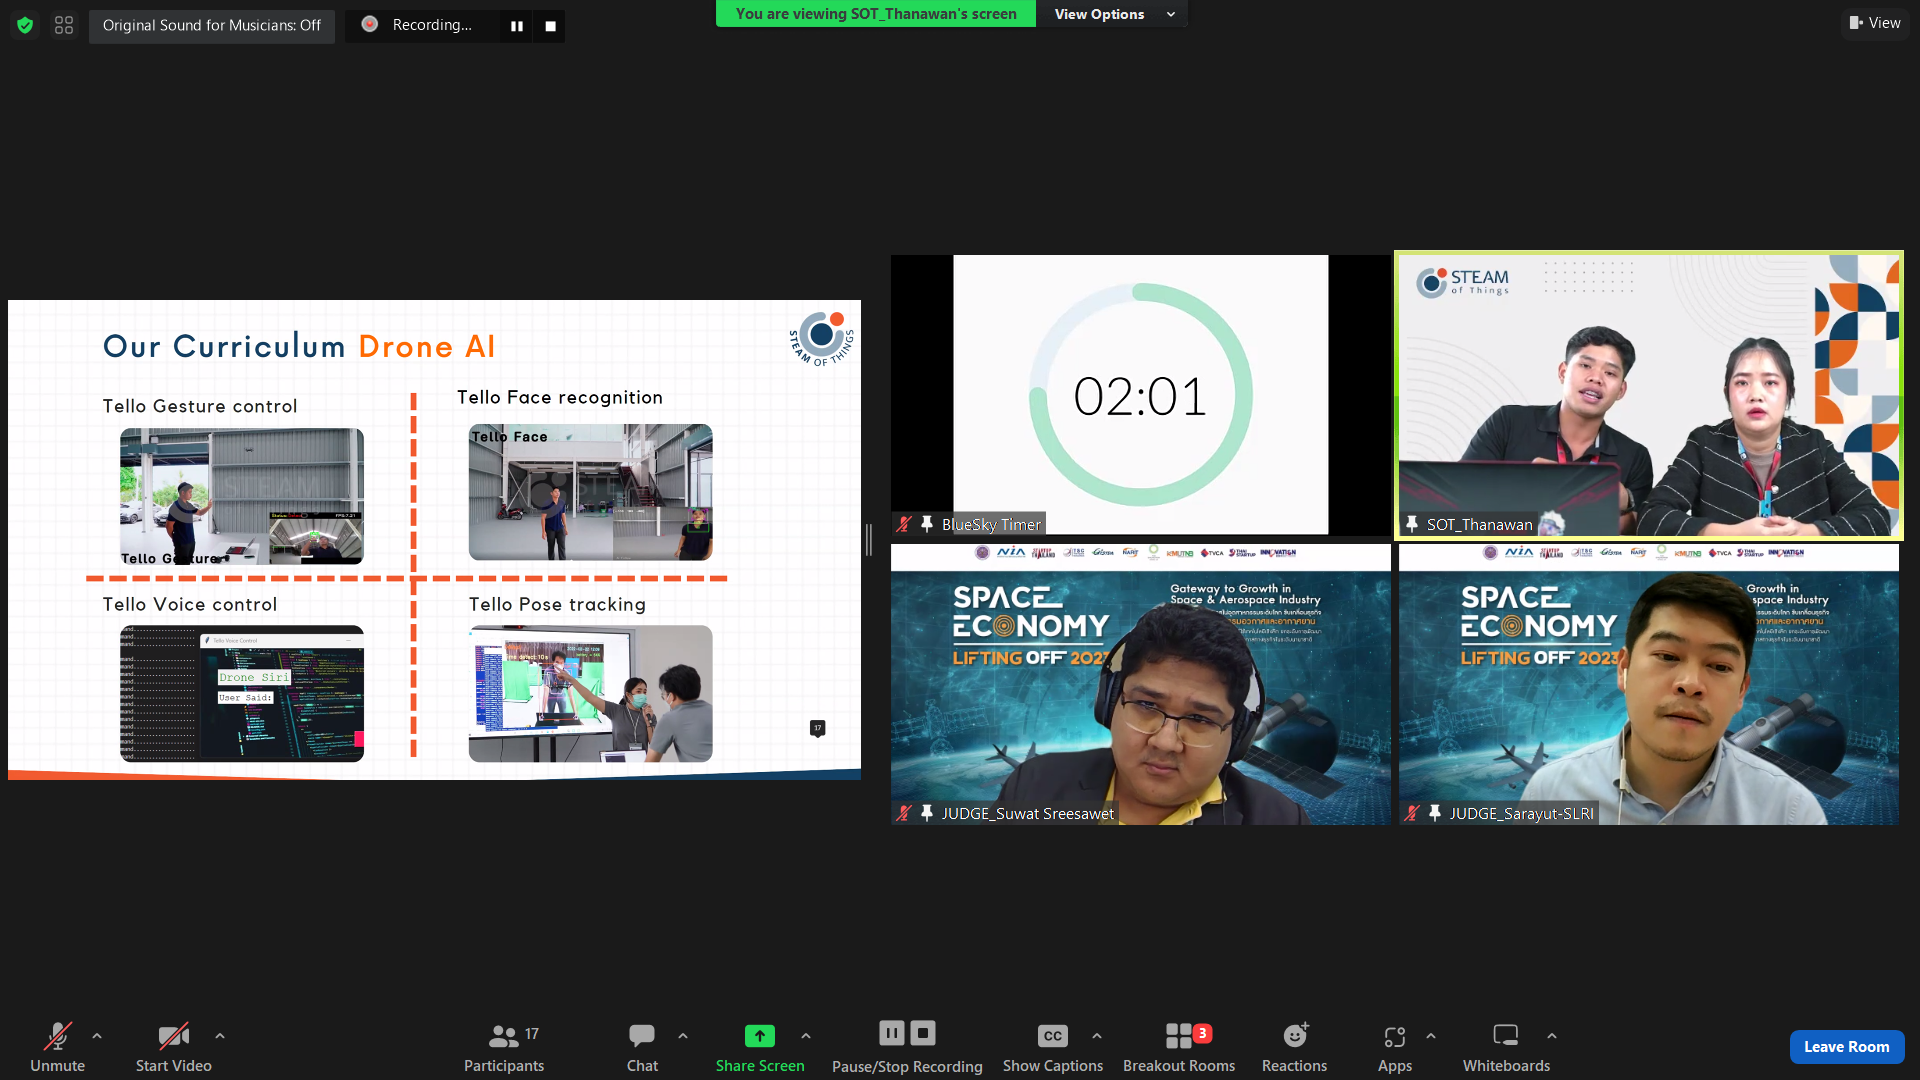Viewport: 1920px width, 1080px height.
Task: Click the pin icon on JUDGE_Suwat Sreesawet
Action: [927, 813]
